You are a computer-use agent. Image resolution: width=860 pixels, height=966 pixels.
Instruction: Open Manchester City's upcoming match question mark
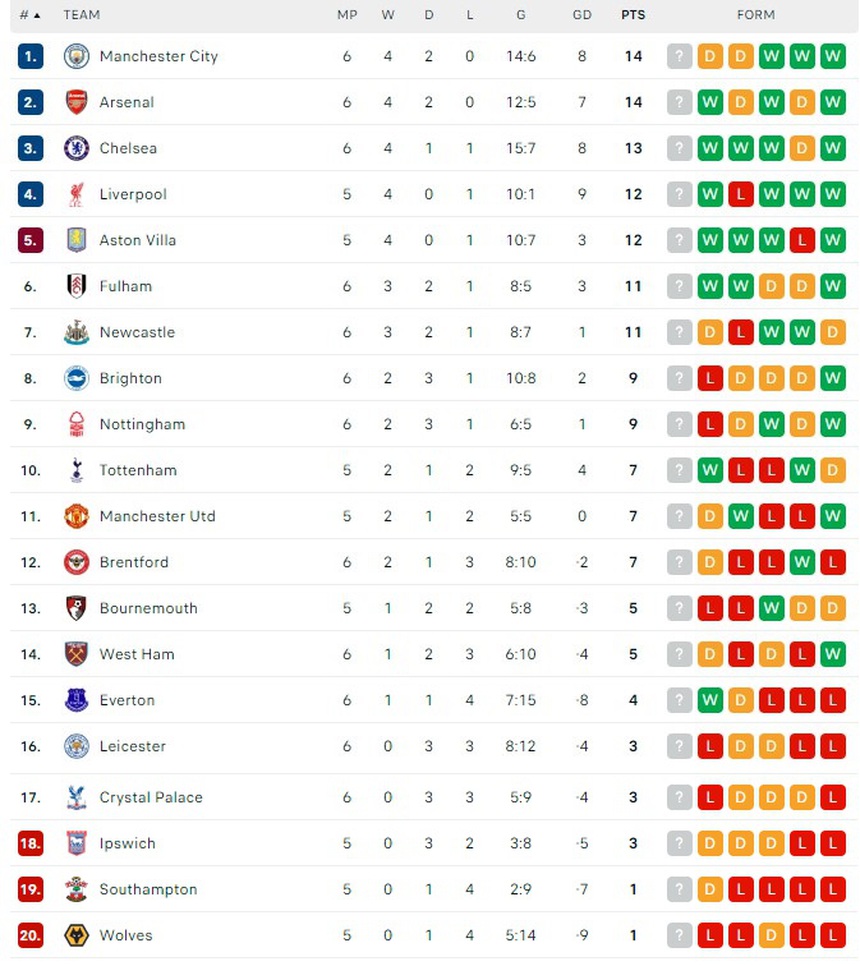(x=680, y=57)
